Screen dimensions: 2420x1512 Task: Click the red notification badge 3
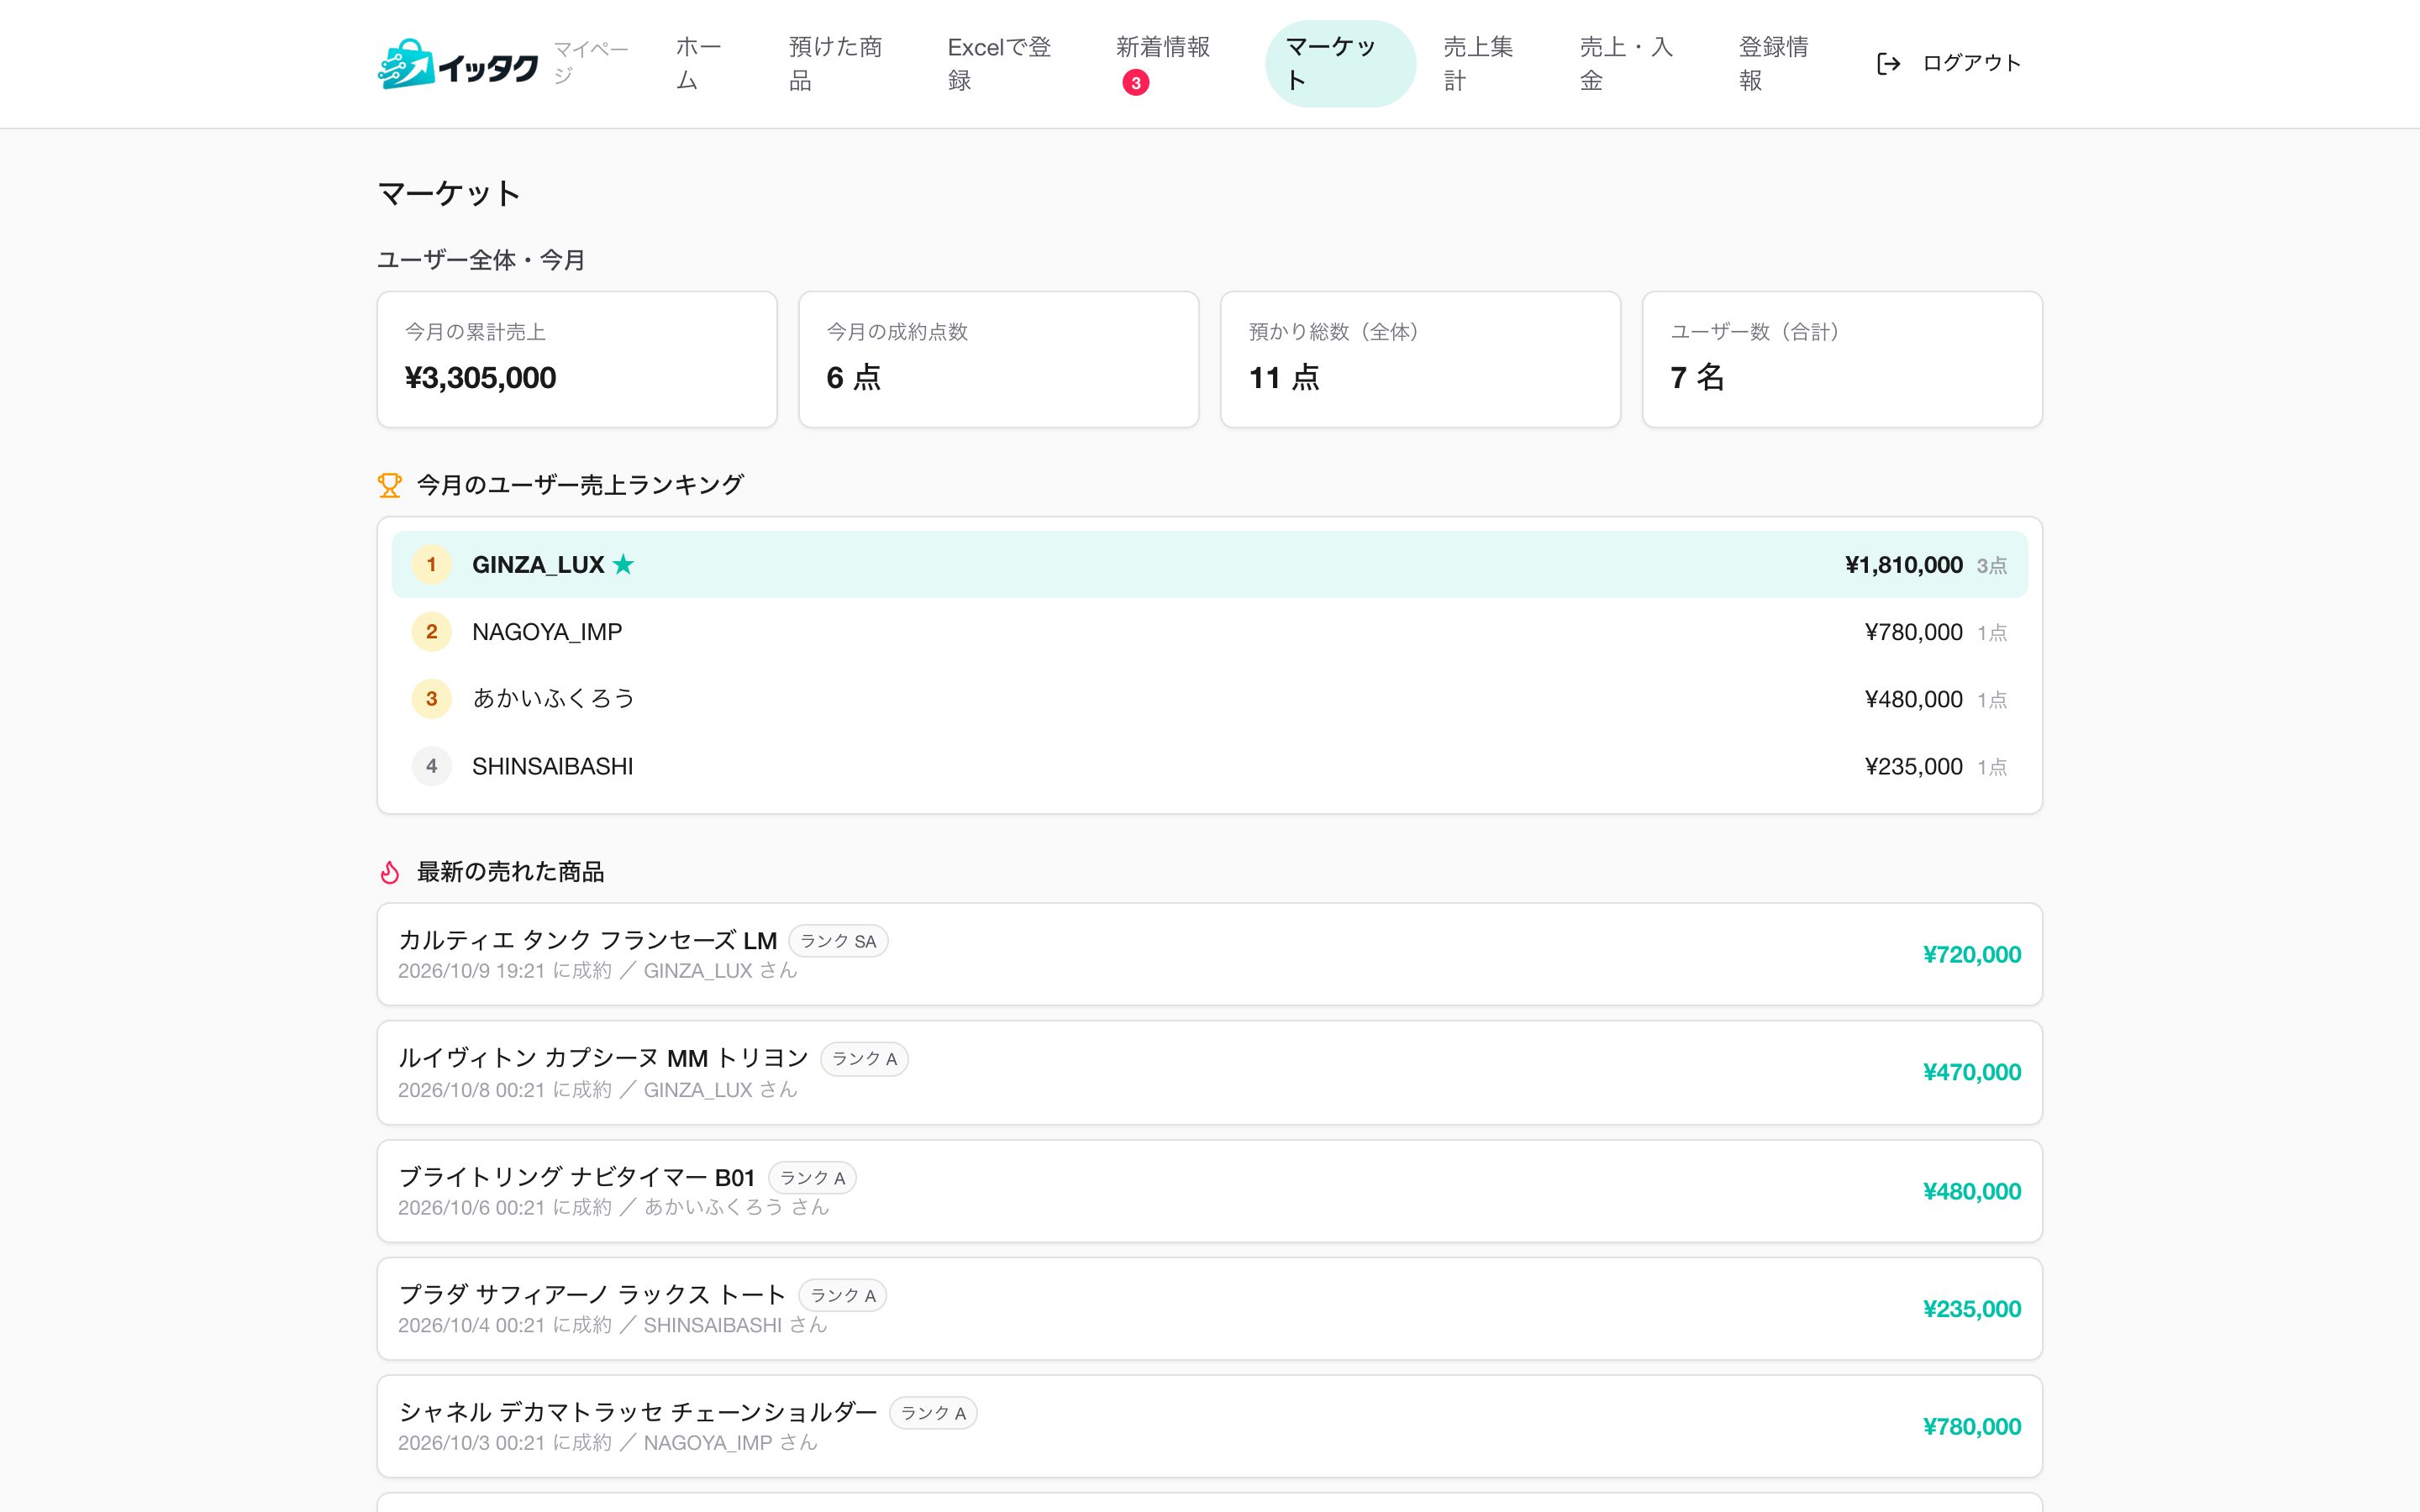[x=1135, y=83]
